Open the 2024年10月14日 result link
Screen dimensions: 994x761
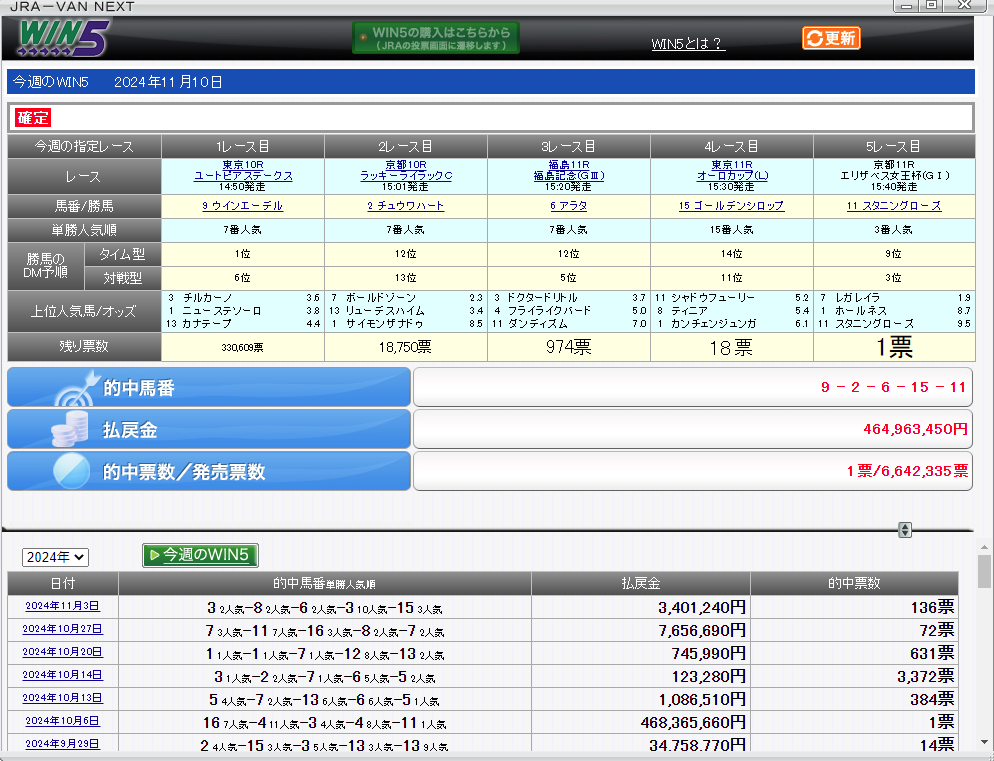62,675
